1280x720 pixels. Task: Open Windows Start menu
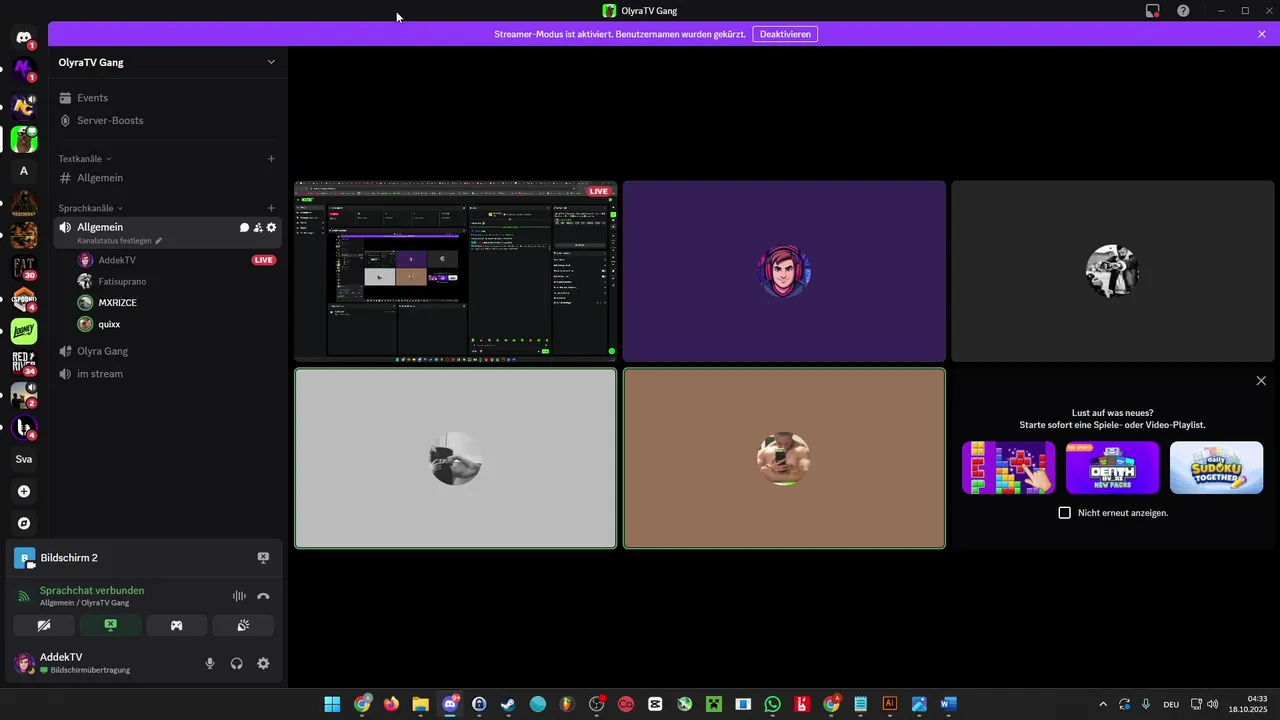332,704
